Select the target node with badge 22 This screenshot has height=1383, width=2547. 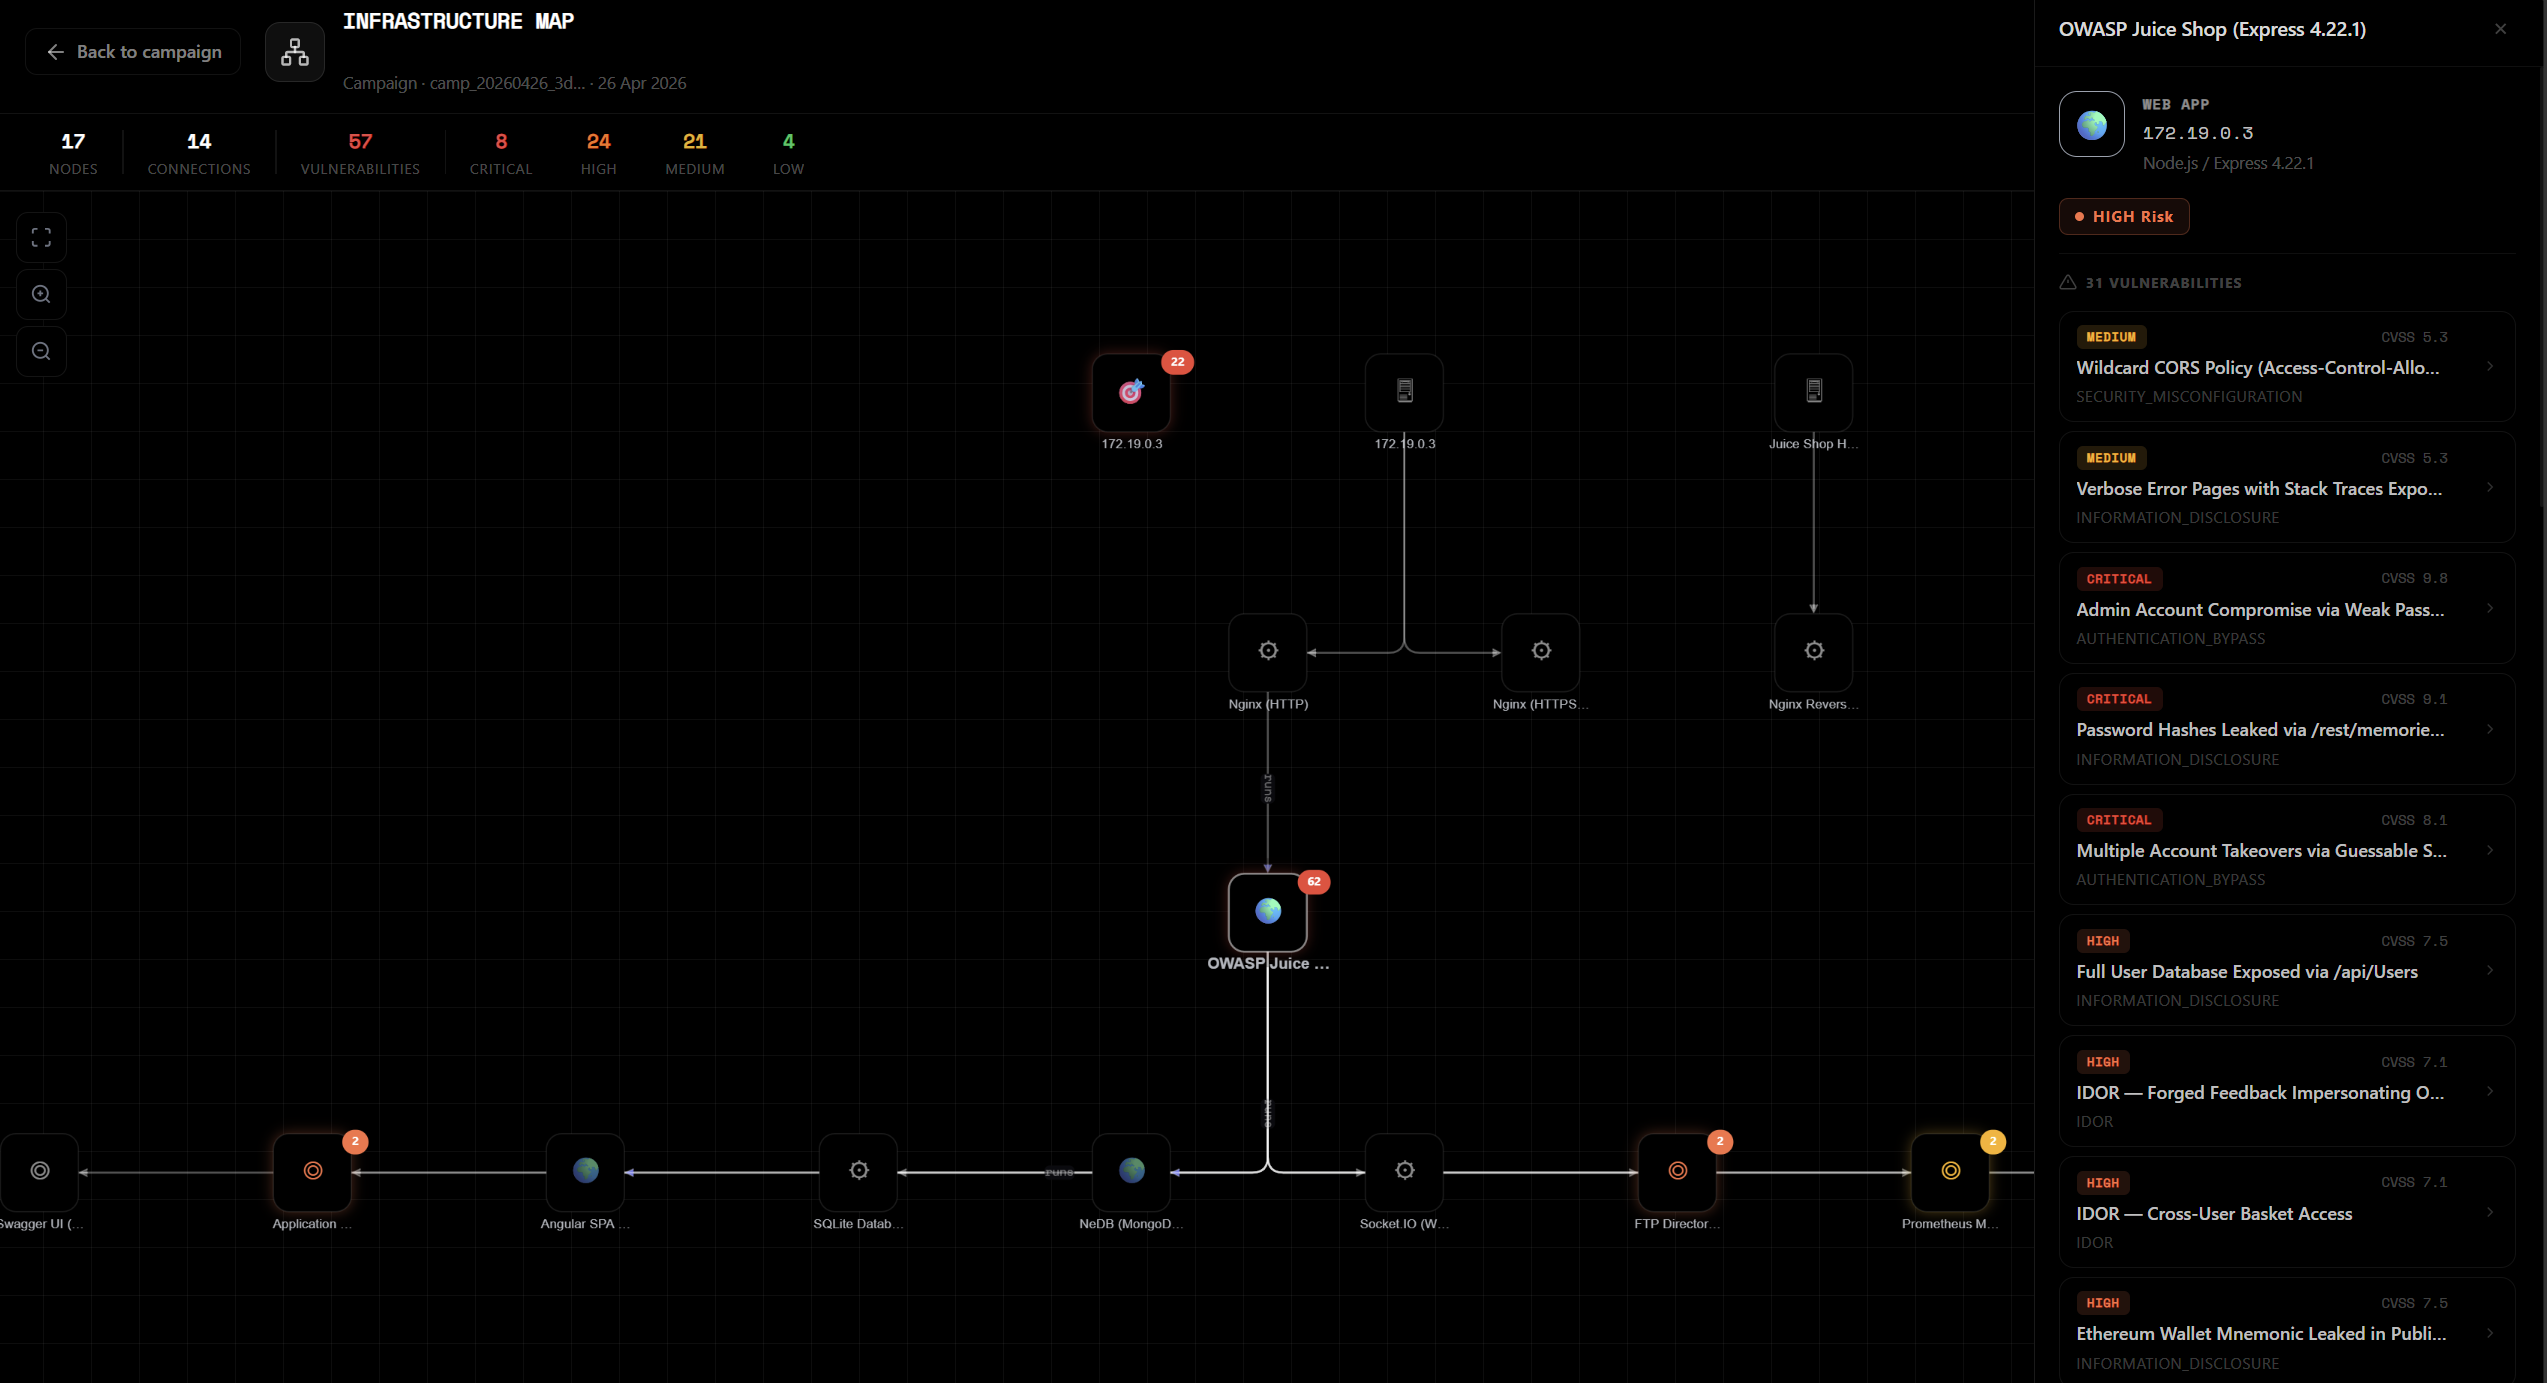(1131, 392)
